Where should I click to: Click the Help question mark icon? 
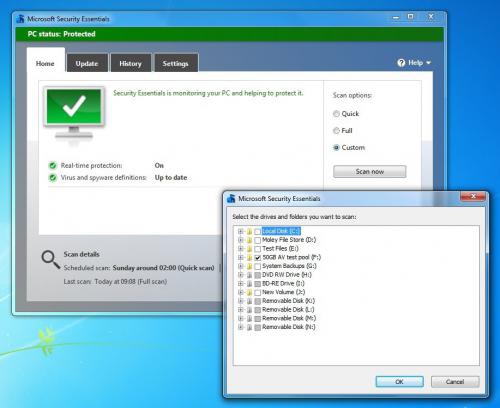pyautogui.click(x=401, y=63)
